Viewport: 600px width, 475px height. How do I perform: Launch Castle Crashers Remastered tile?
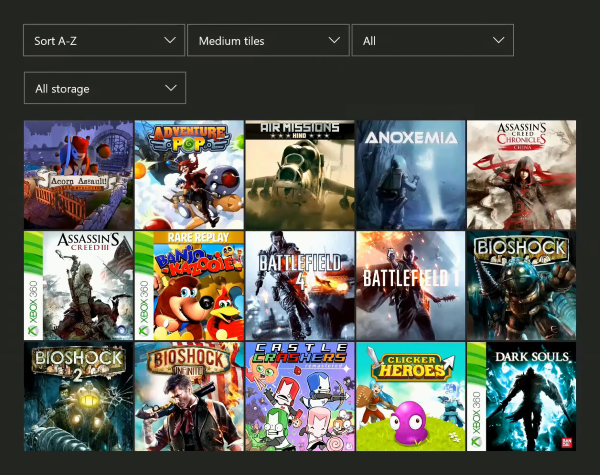coord(300,397)
